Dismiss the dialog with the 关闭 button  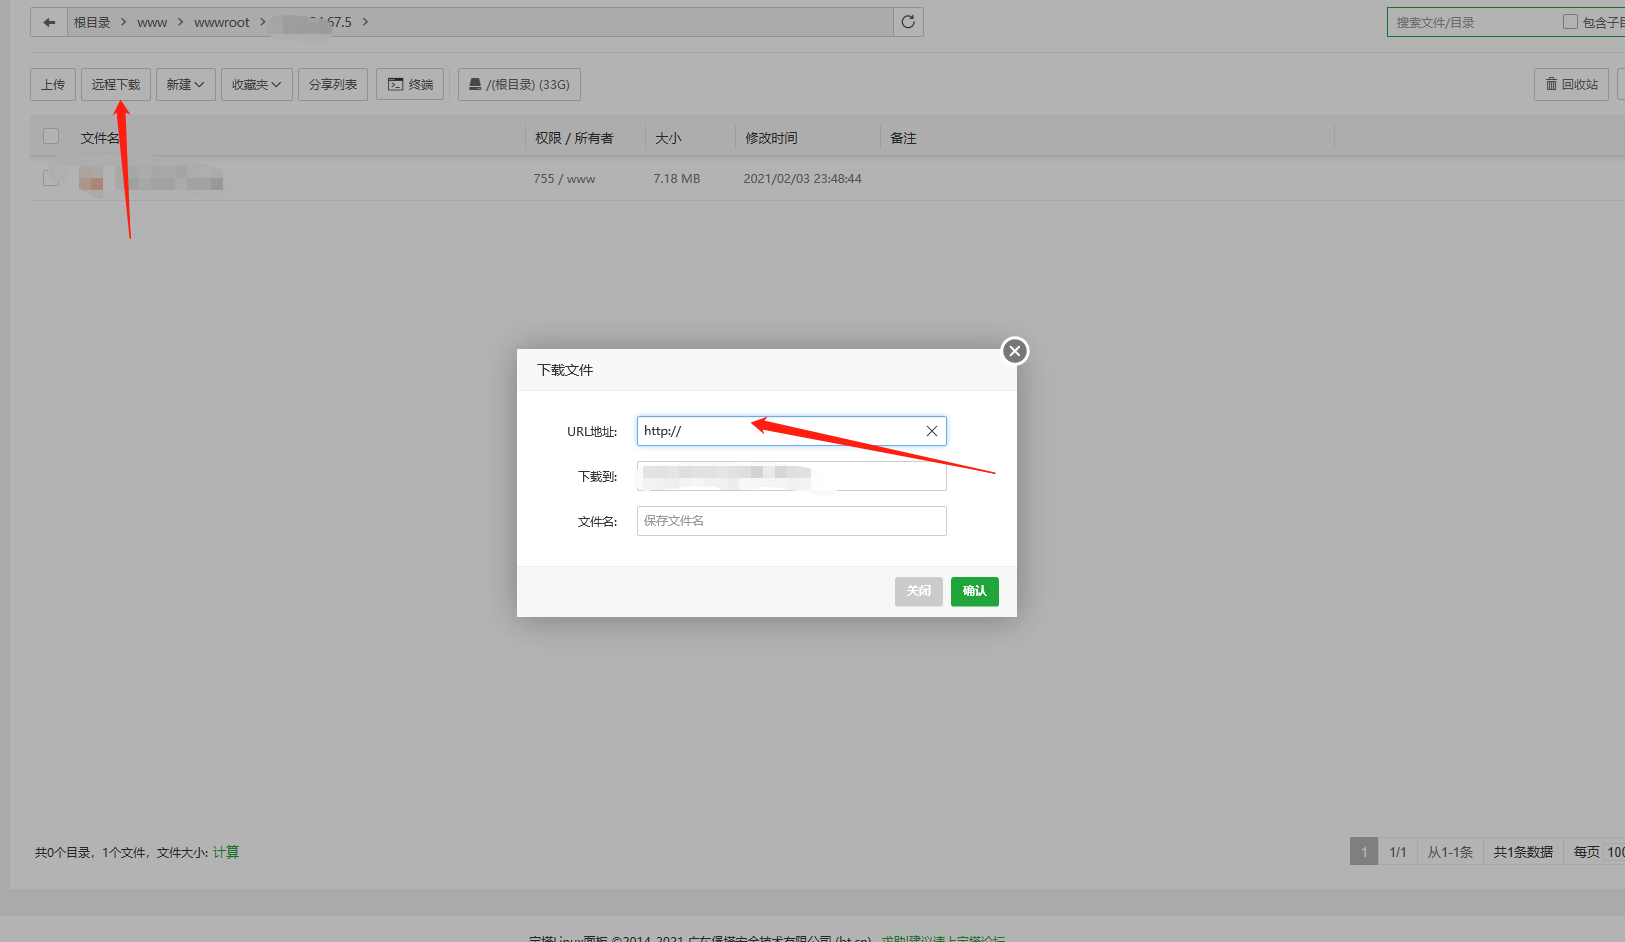click(919, 591)
